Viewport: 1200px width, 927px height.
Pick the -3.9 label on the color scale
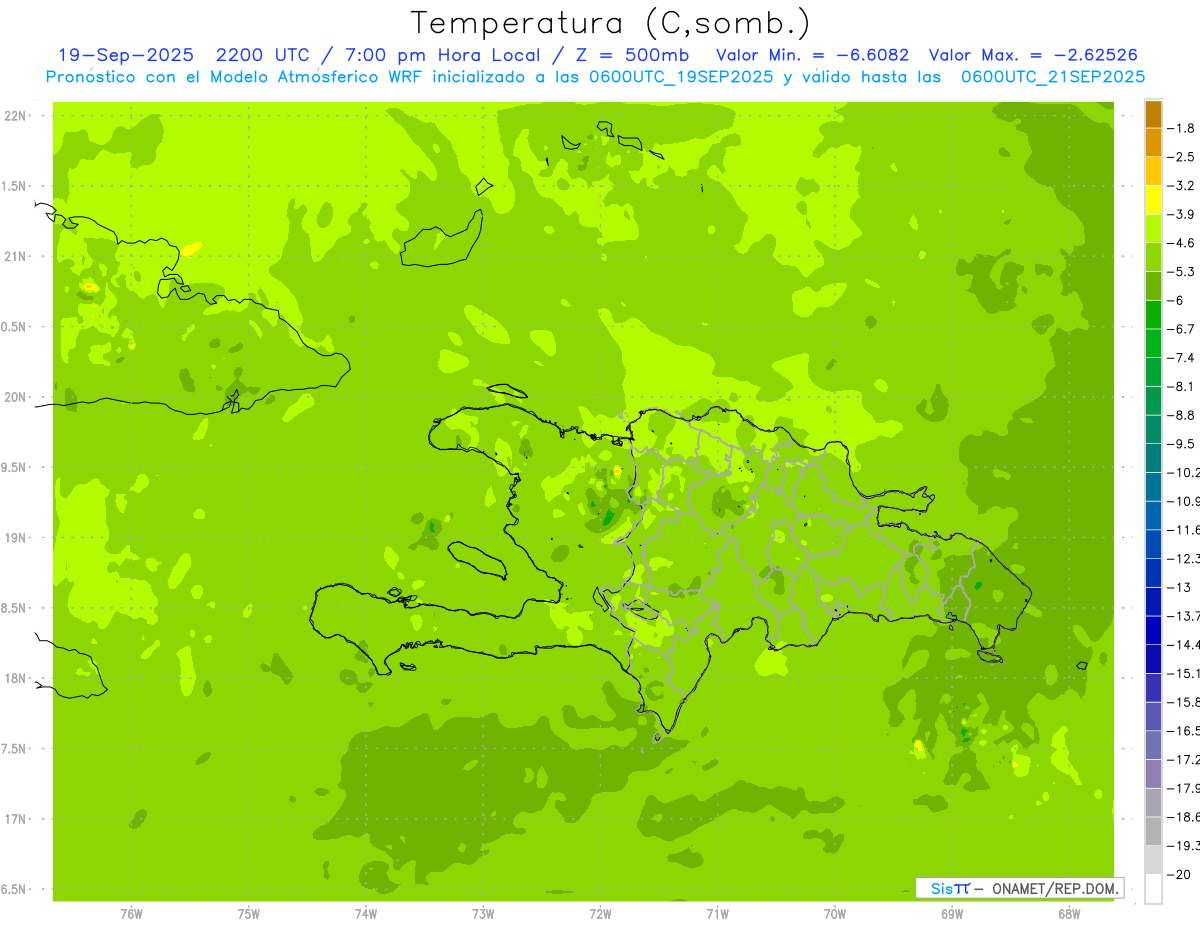1183,214
